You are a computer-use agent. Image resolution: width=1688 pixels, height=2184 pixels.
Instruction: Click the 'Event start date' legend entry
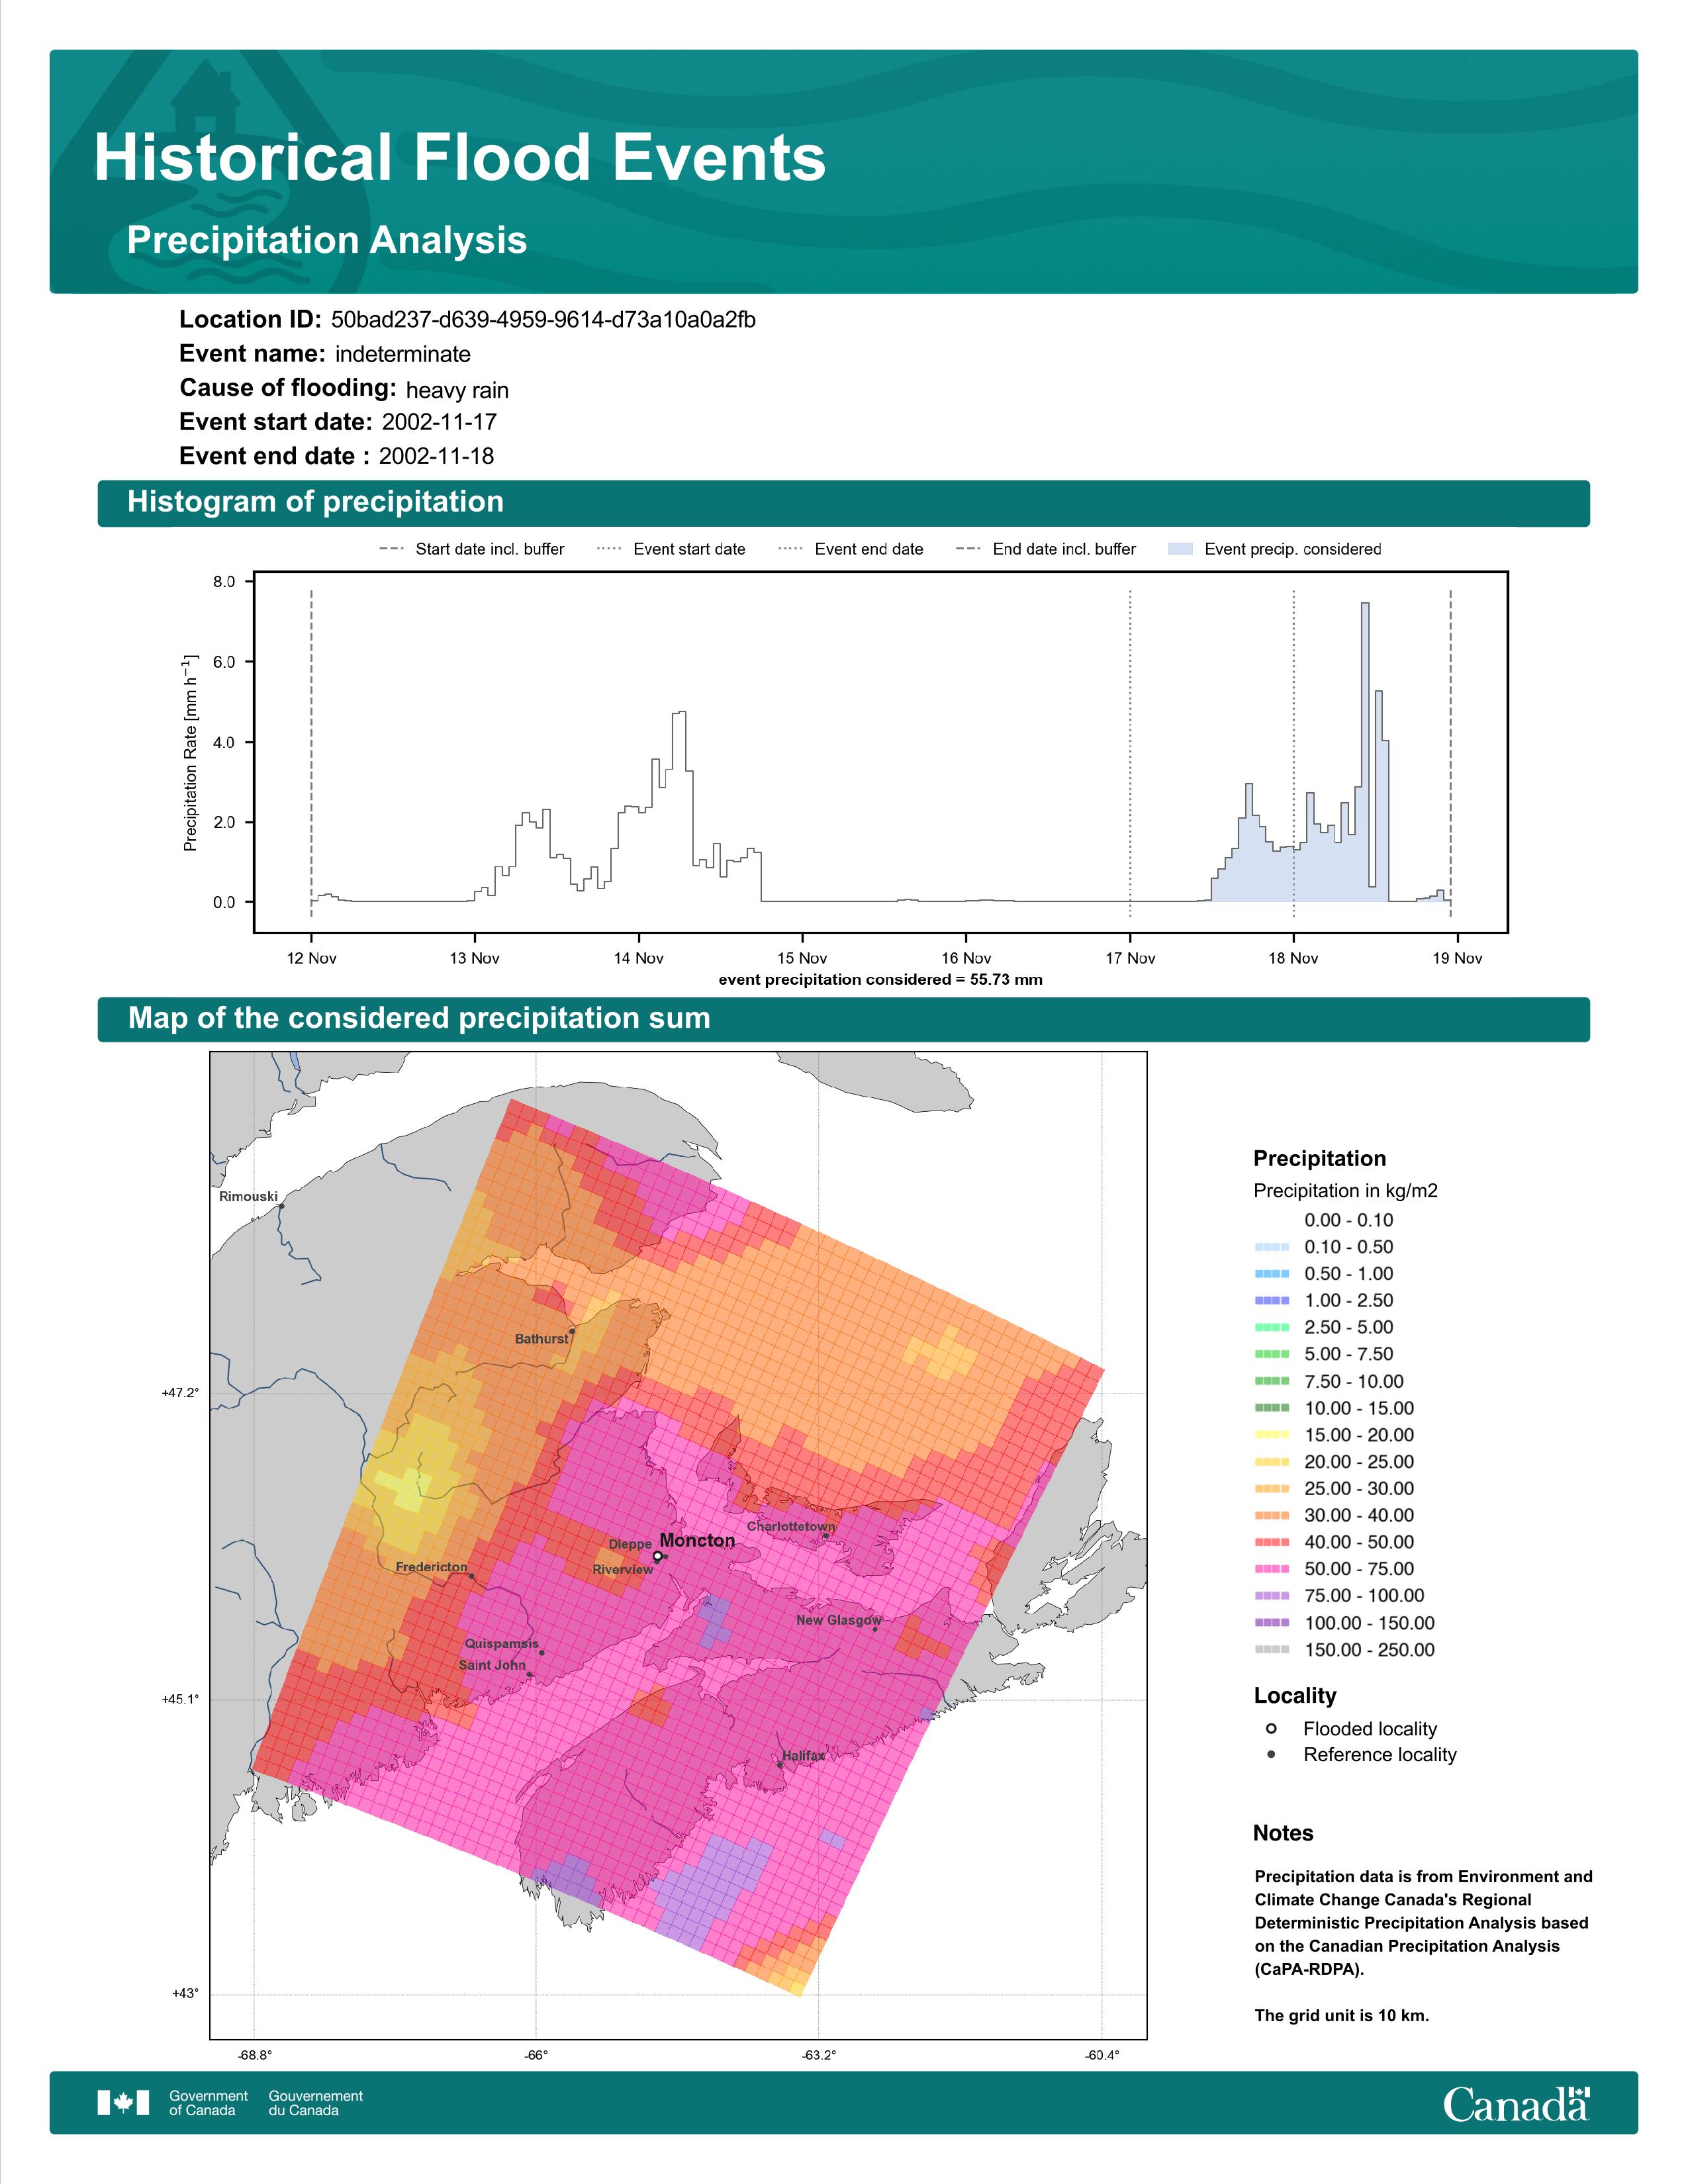coord(671,549)
